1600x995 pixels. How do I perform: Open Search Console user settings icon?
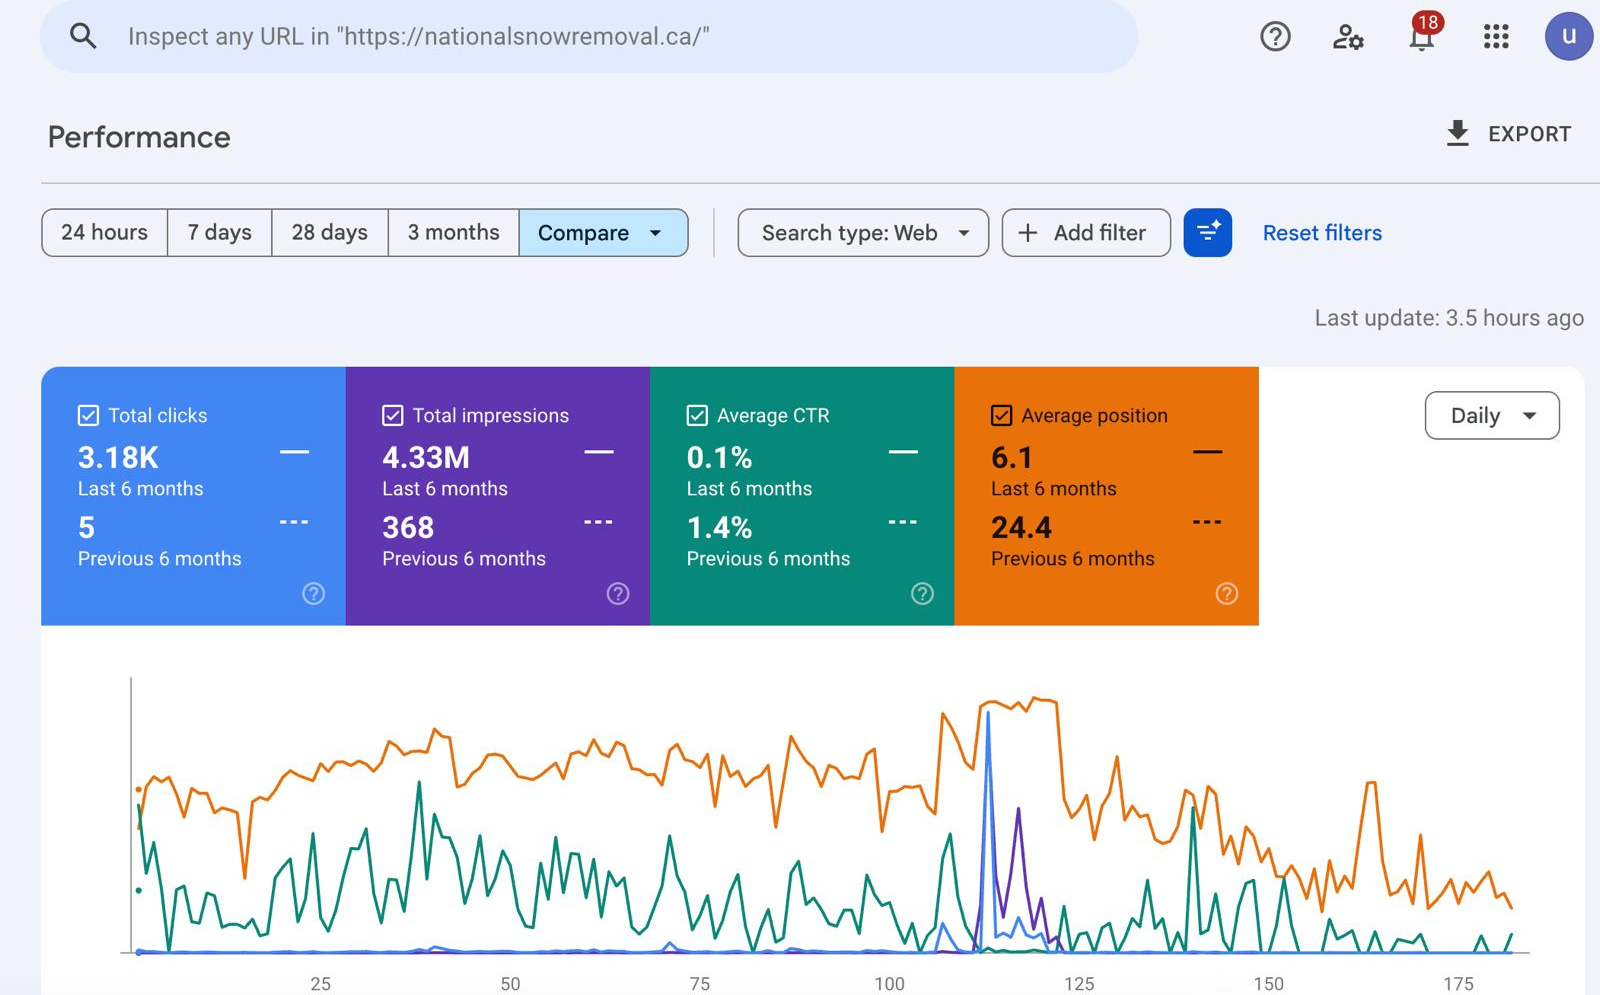1347,37
